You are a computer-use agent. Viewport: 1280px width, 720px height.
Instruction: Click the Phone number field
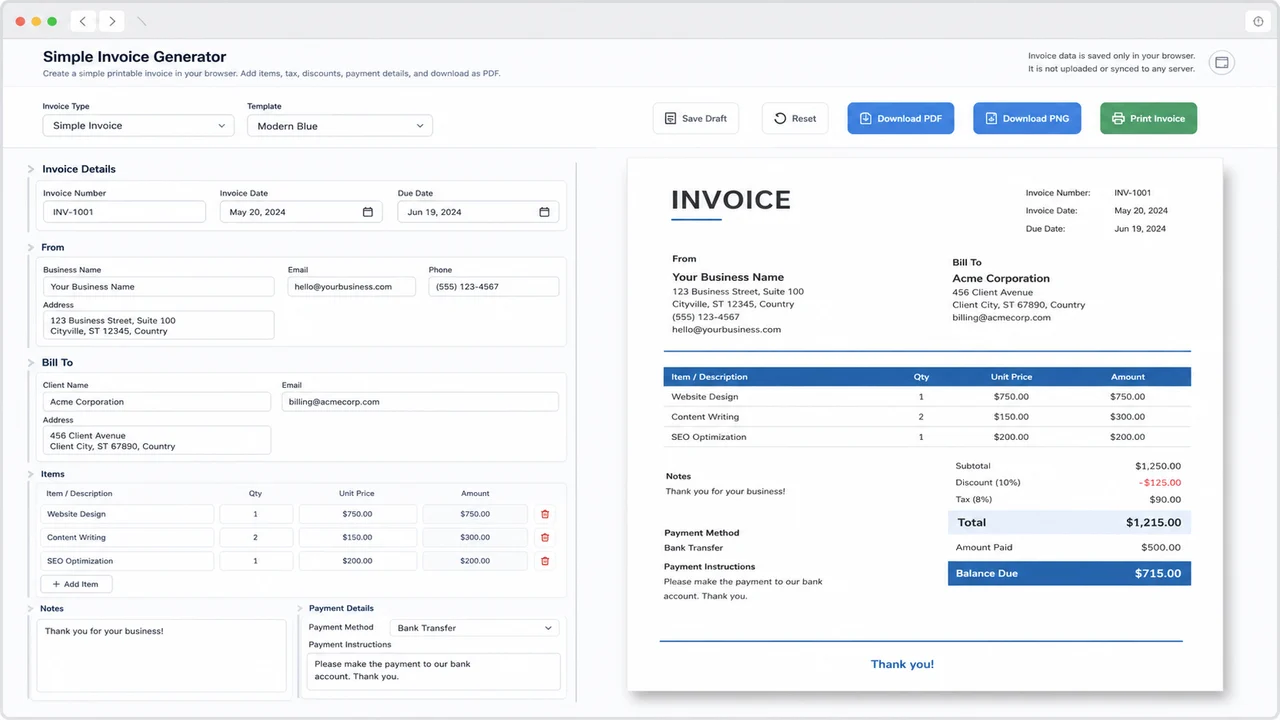493,287
